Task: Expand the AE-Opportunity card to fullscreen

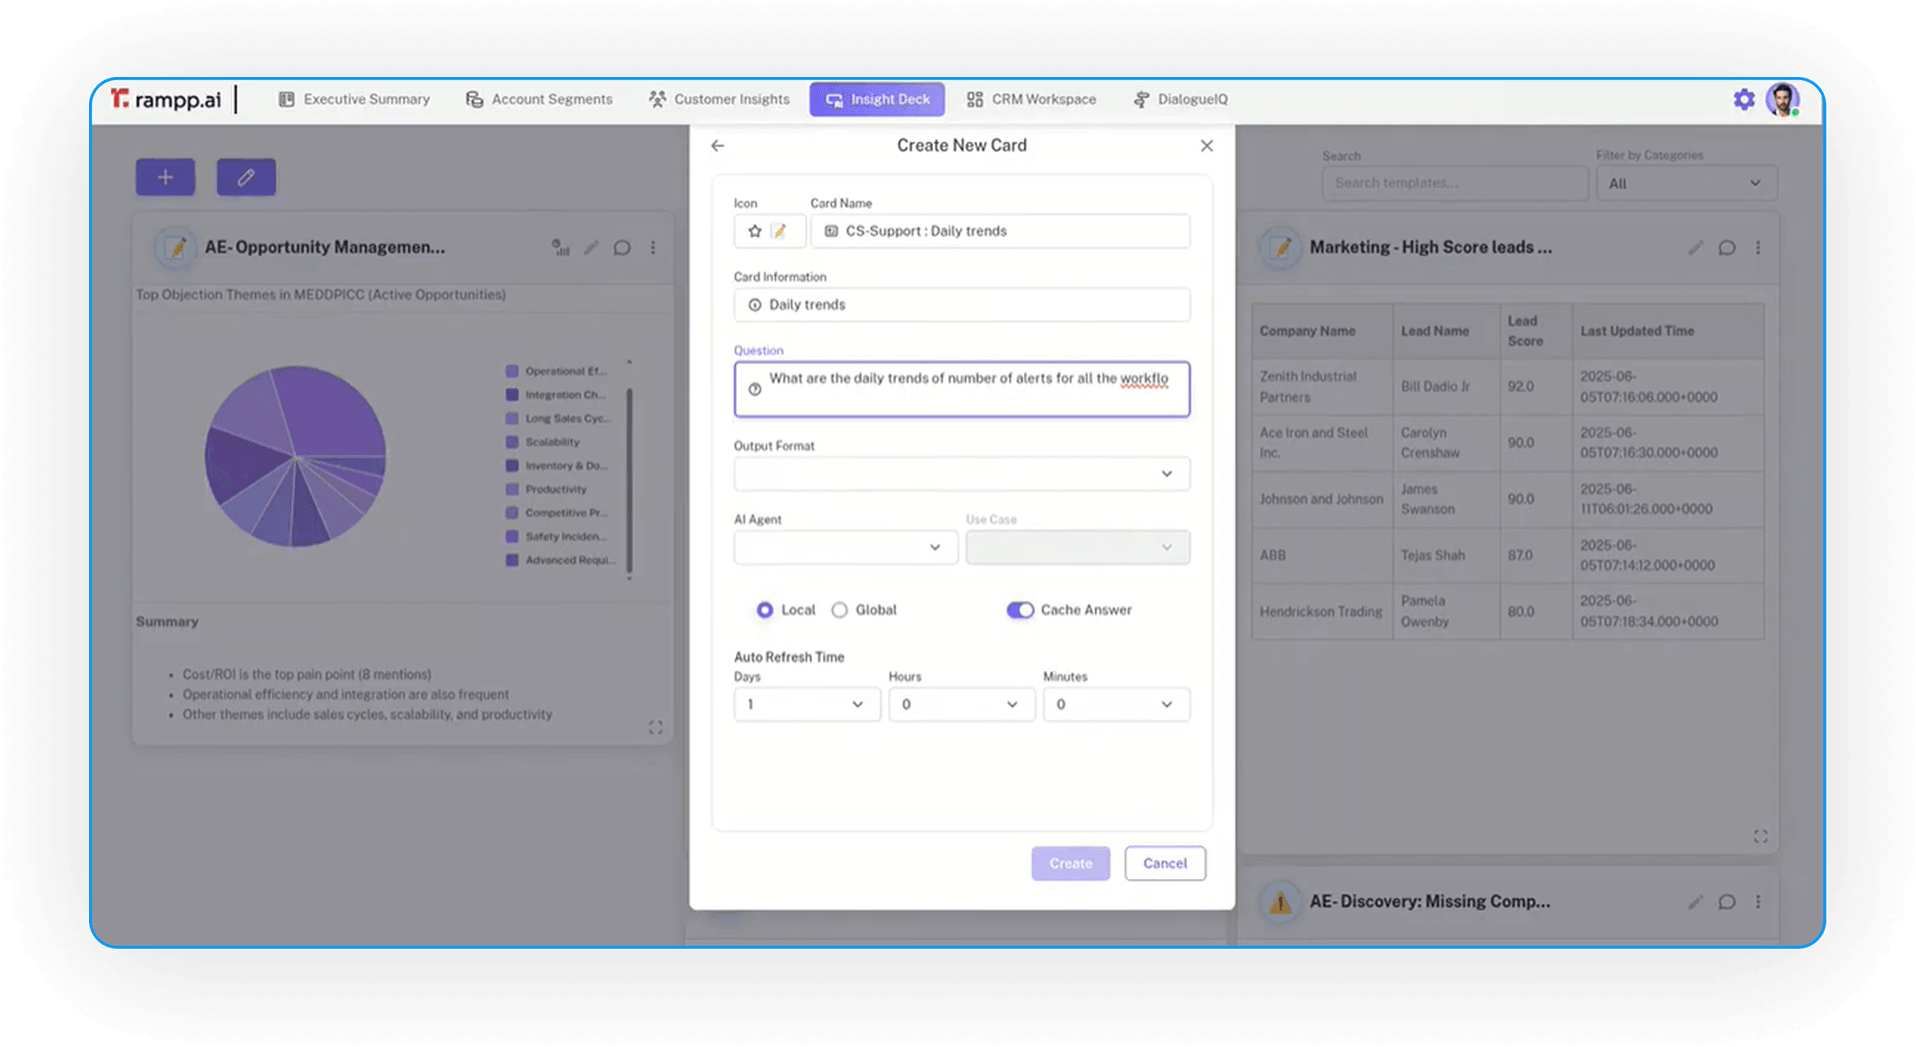Action: (x=655, y=727)
